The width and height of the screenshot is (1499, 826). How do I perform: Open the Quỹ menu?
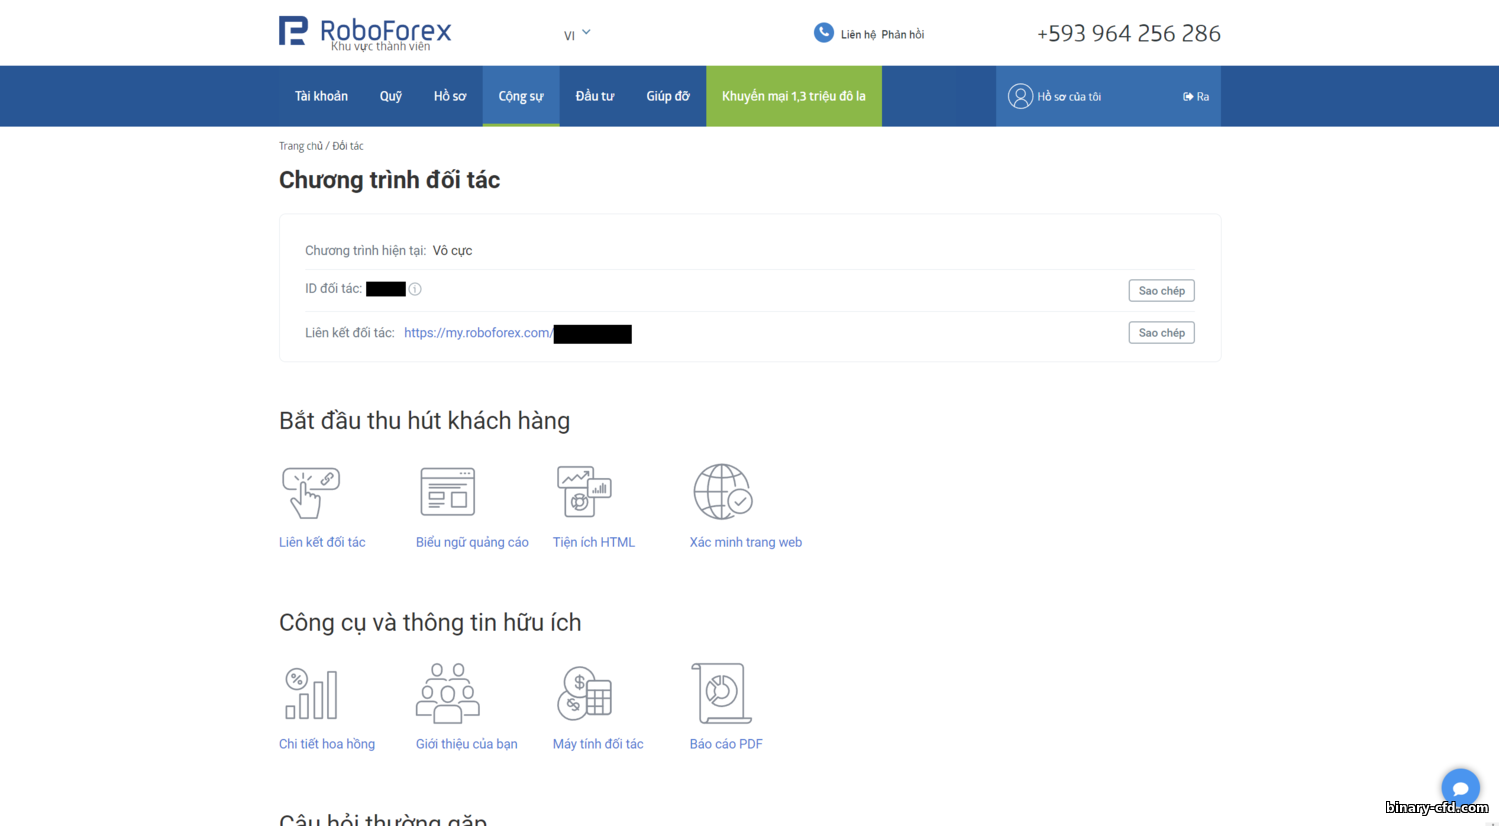click(x=390, y=96)
